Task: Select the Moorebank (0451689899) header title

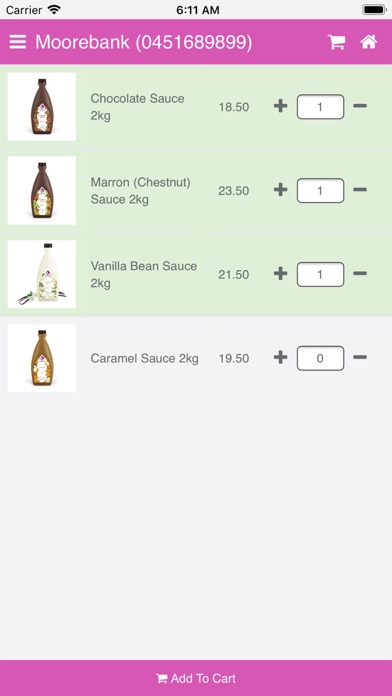Action: tap(143, 42)
